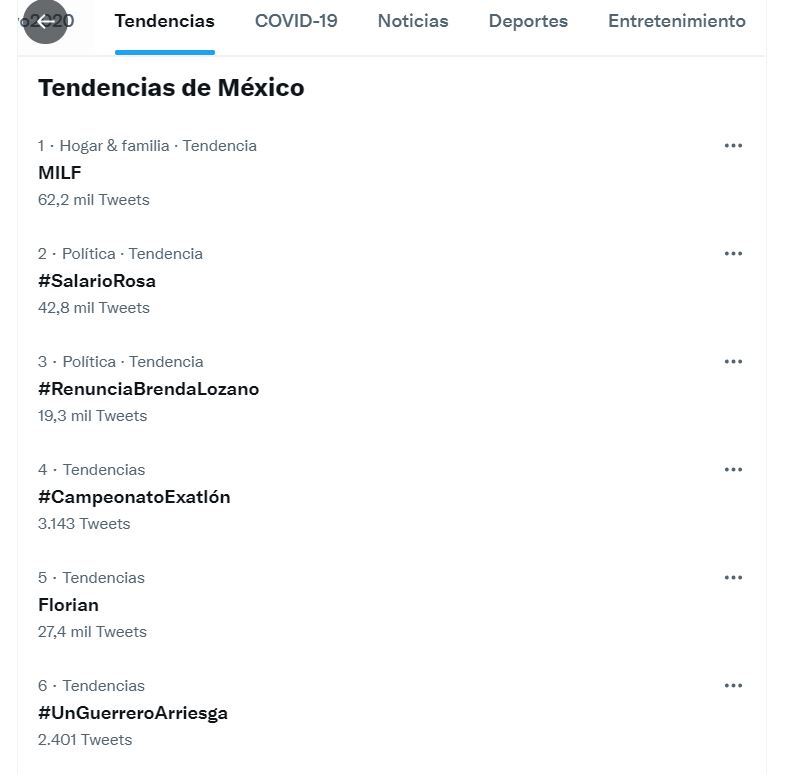Go to the Entretenimiento tab
799x774 pixels.
click(677, 21)
